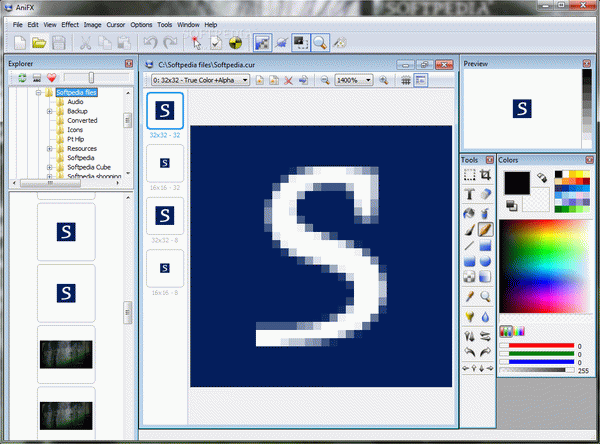600x444 pixels.
Task: Refresh Explorer with green arrows icon
Action: coord(22,78)
